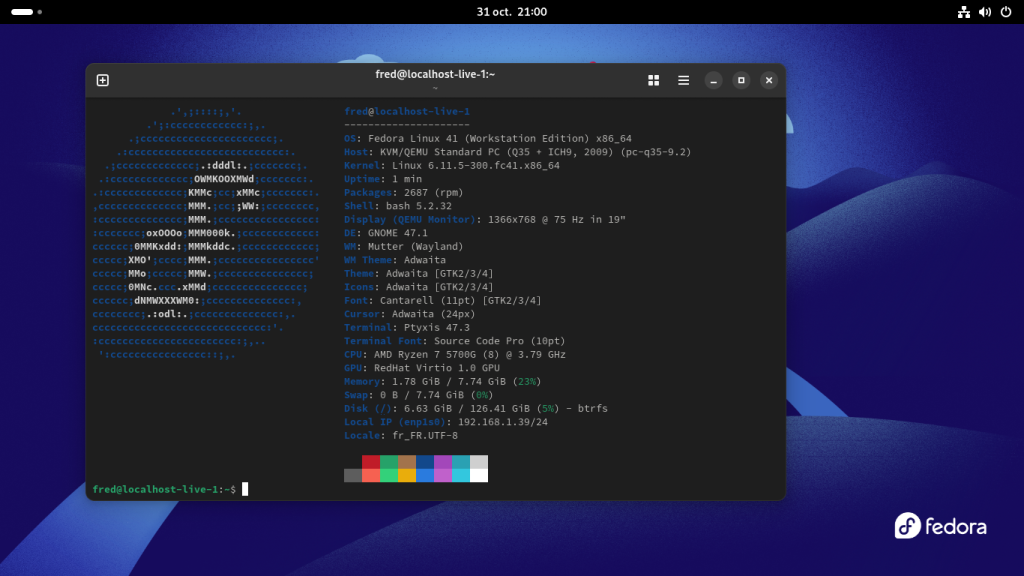Click the bright cyan color block
Screen dimensions: 1024x576
coord(461,476)
